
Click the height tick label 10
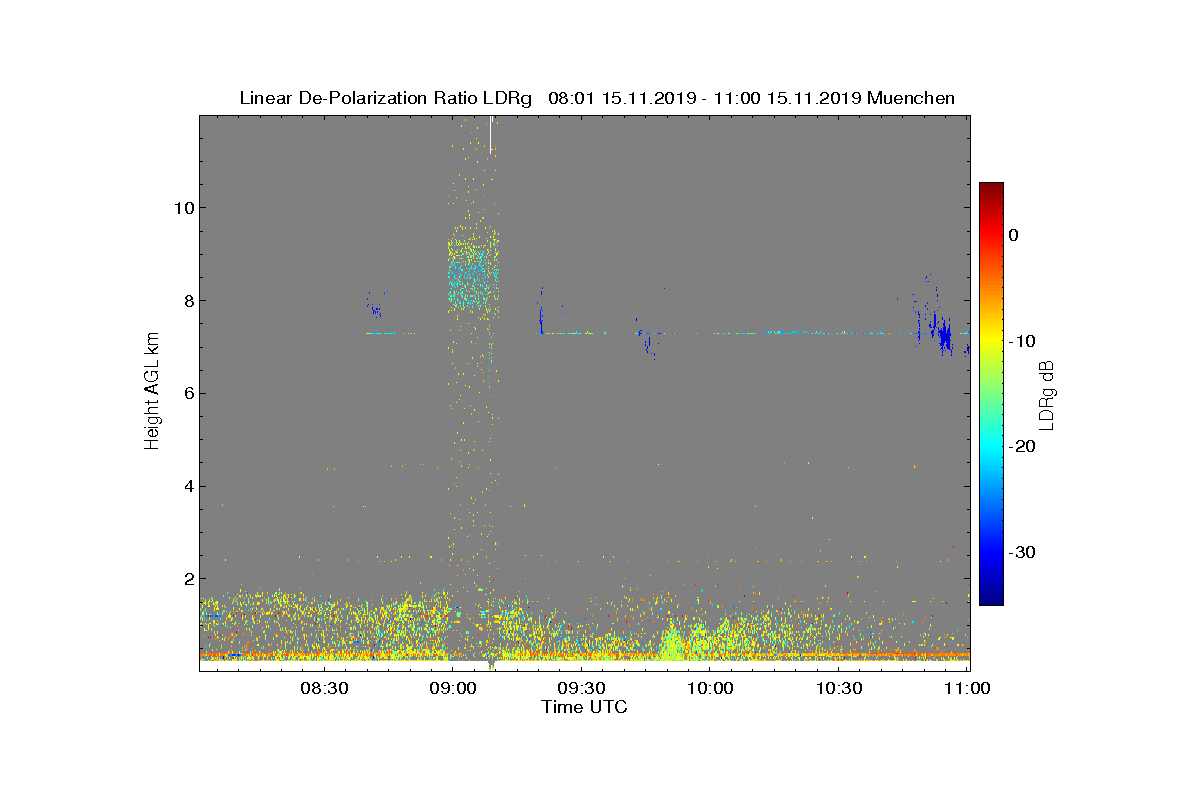coord(183,208)
